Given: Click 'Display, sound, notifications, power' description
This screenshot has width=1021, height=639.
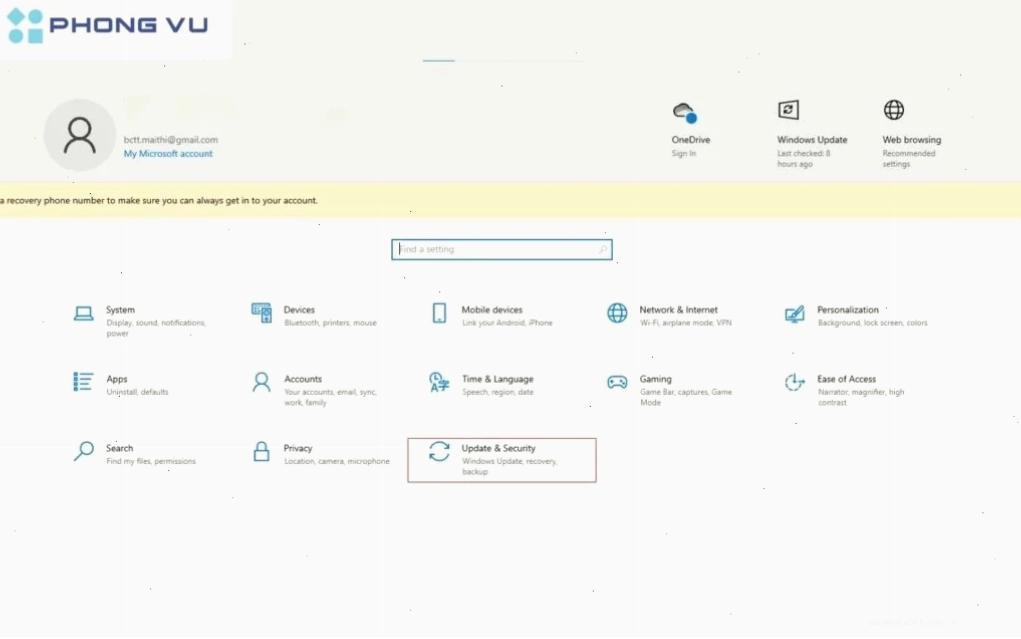Looking at the screenshot, I should 156,328.
